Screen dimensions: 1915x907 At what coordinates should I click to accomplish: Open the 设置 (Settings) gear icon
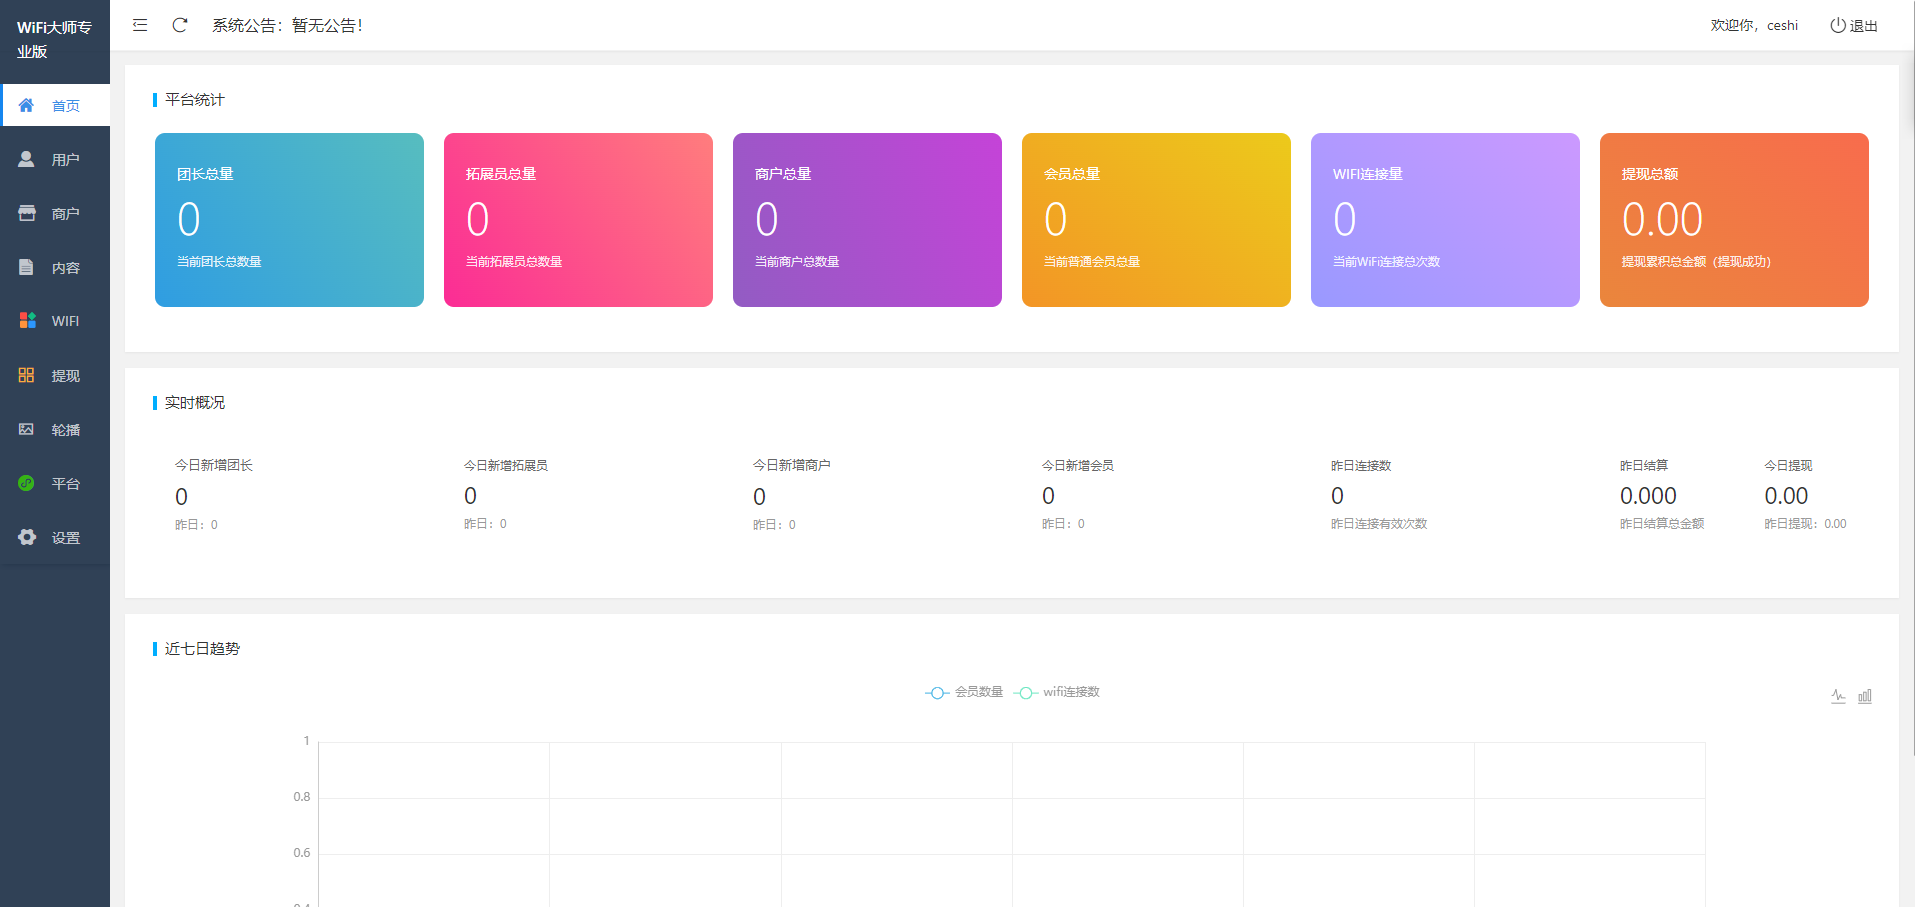tap(26, 537)
